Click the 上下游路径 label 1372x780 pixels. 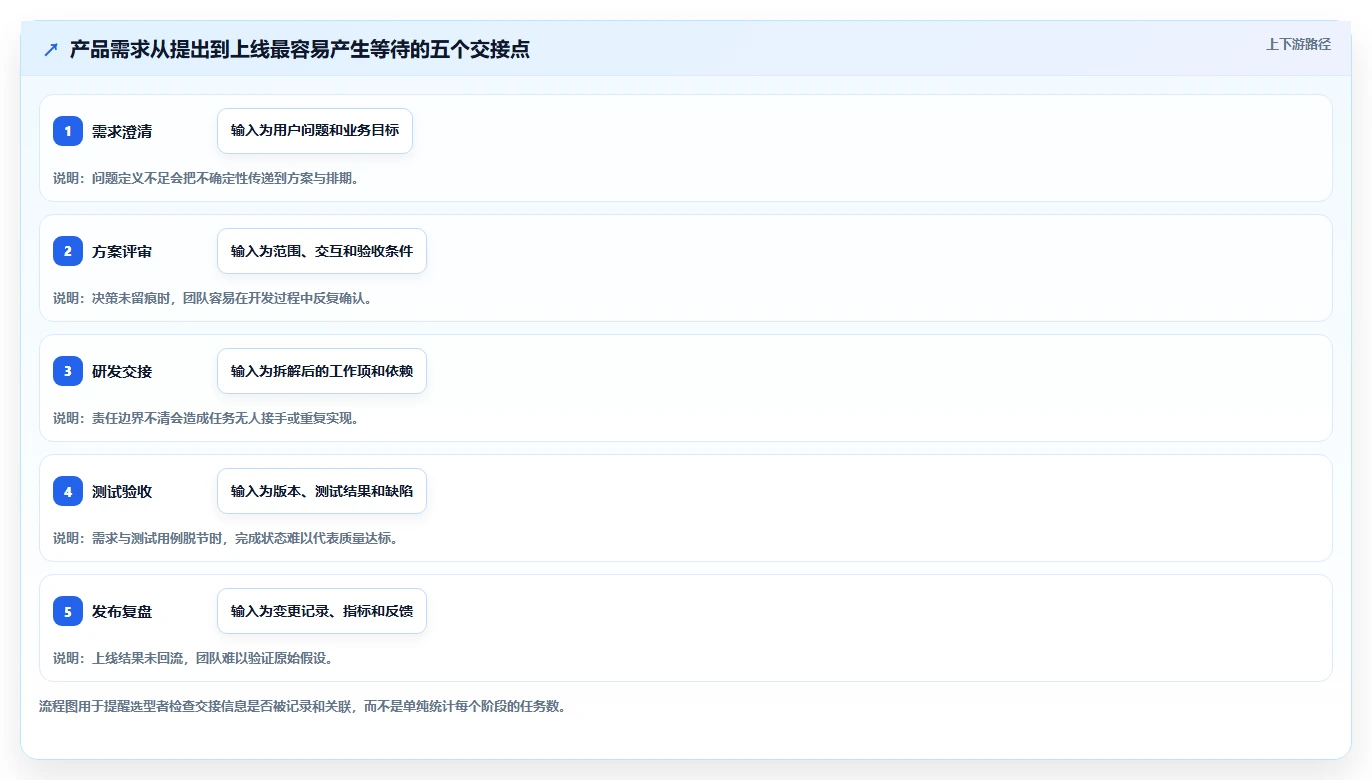[x=1298, y=44]
